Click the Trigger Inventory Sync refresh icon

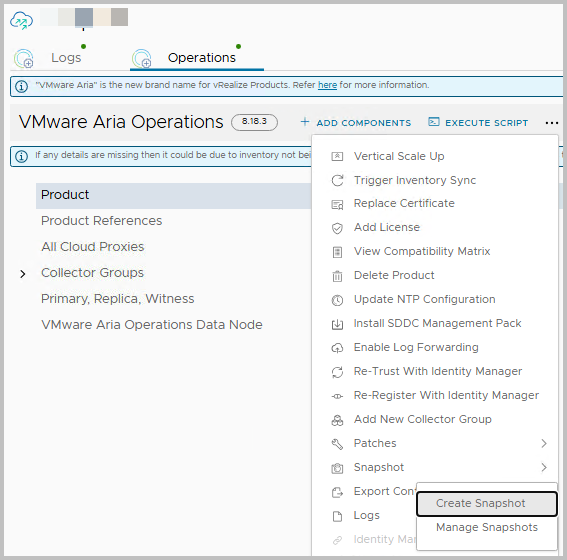pyautogui.click(x=337, y=180)
